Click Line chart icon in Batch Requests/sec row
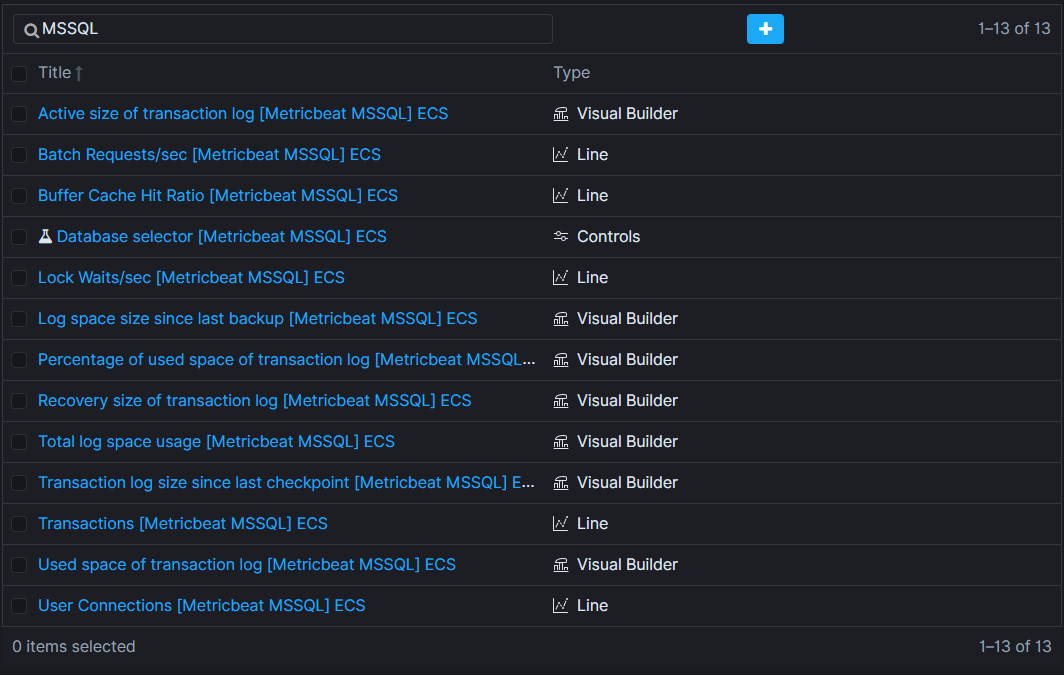 pyautogui.click(x=560, y=155)
